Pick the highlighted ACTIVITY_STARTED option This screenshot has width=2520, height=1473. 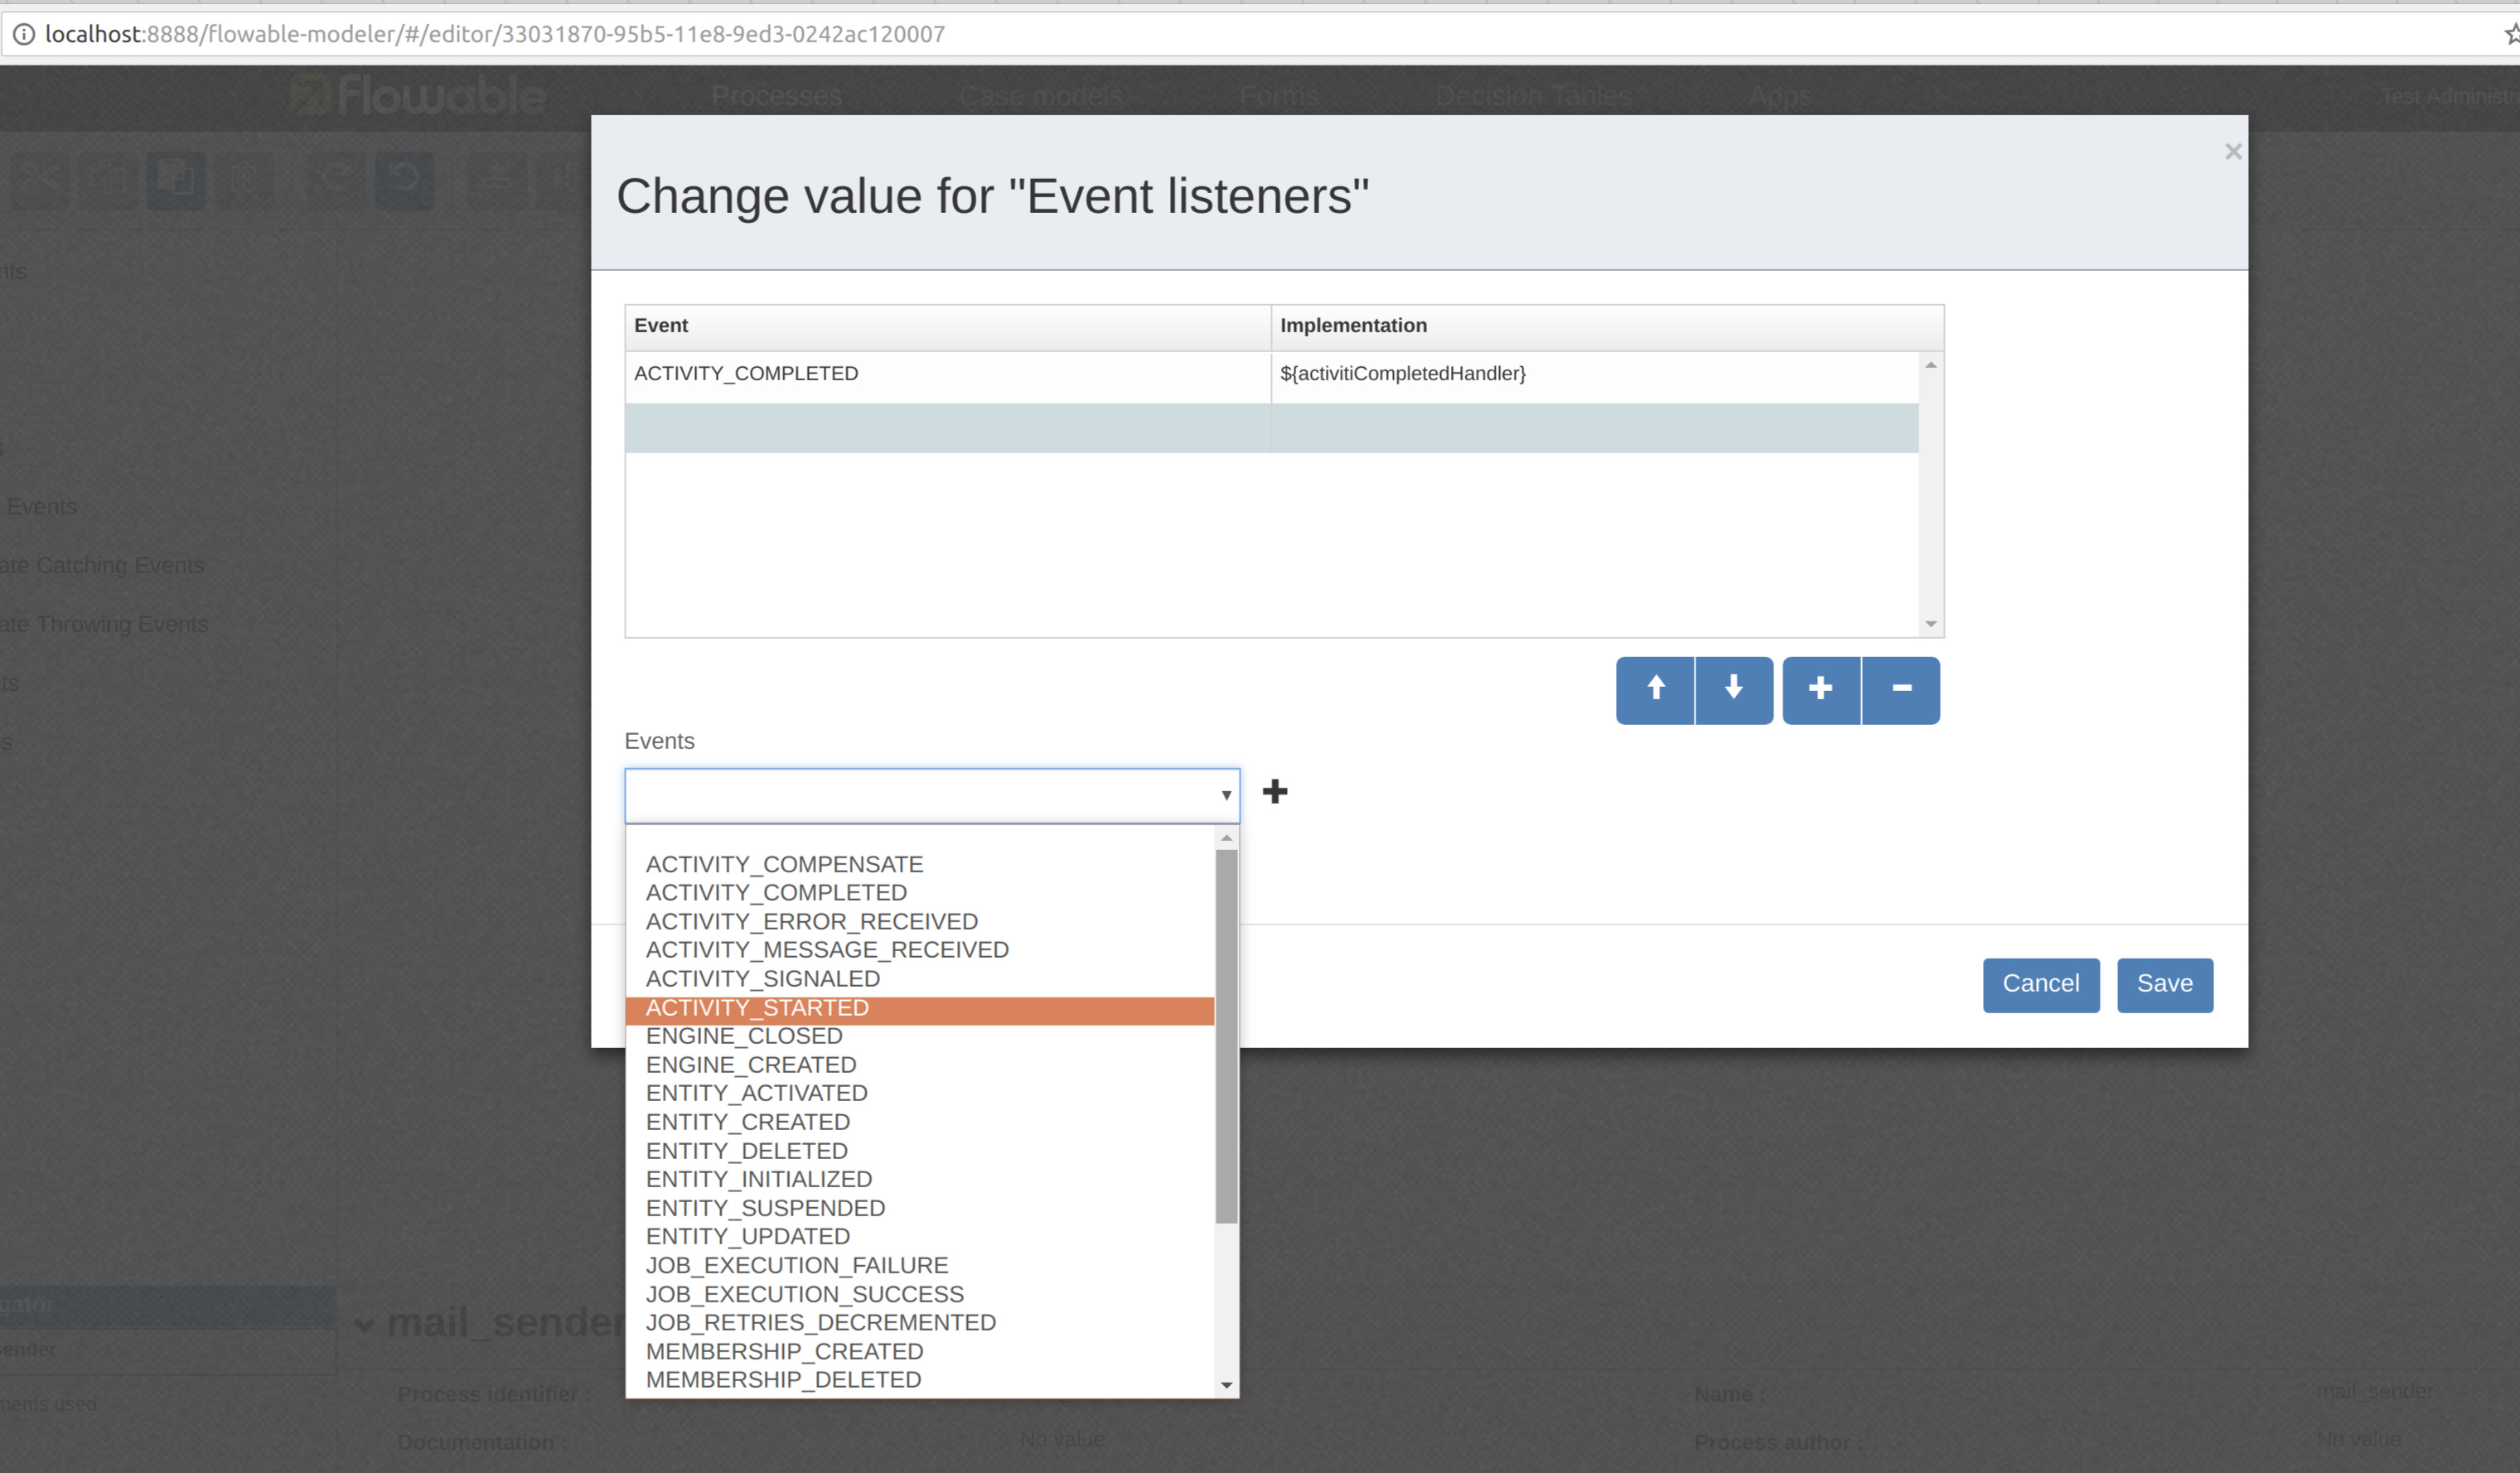click(920, 1008)
